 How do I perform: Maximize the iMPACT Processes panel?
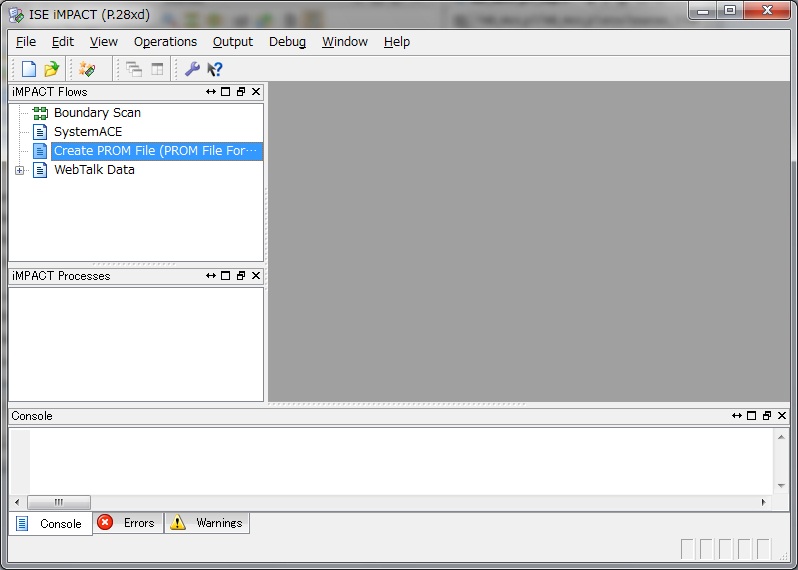point(225,275)
